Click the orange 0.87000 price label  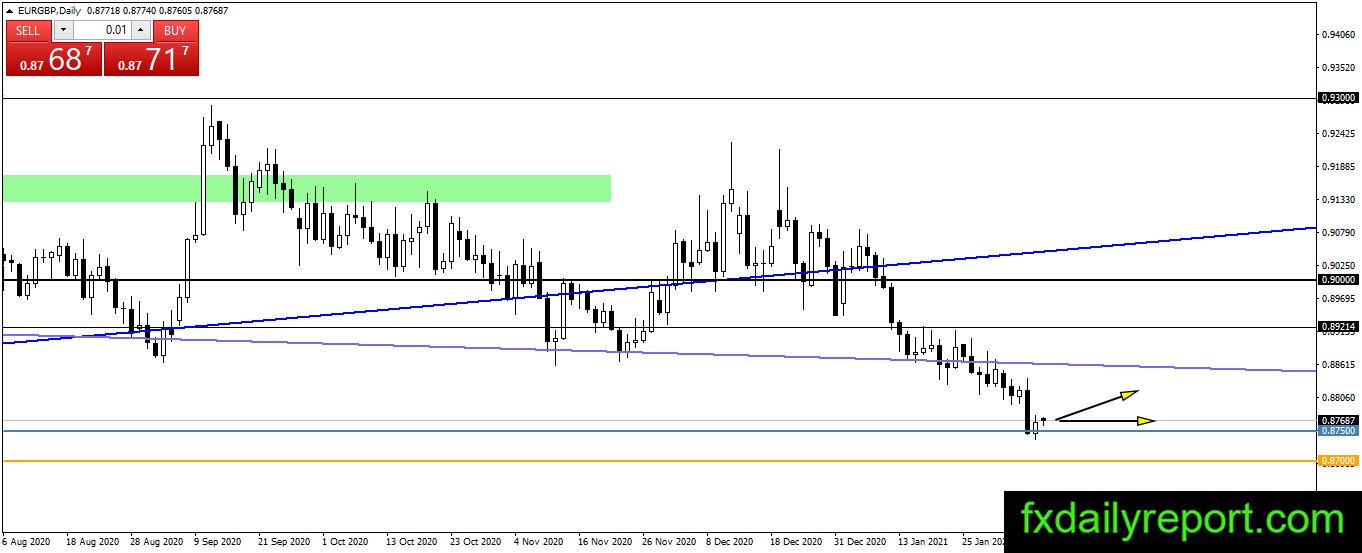coord(1338,461)
